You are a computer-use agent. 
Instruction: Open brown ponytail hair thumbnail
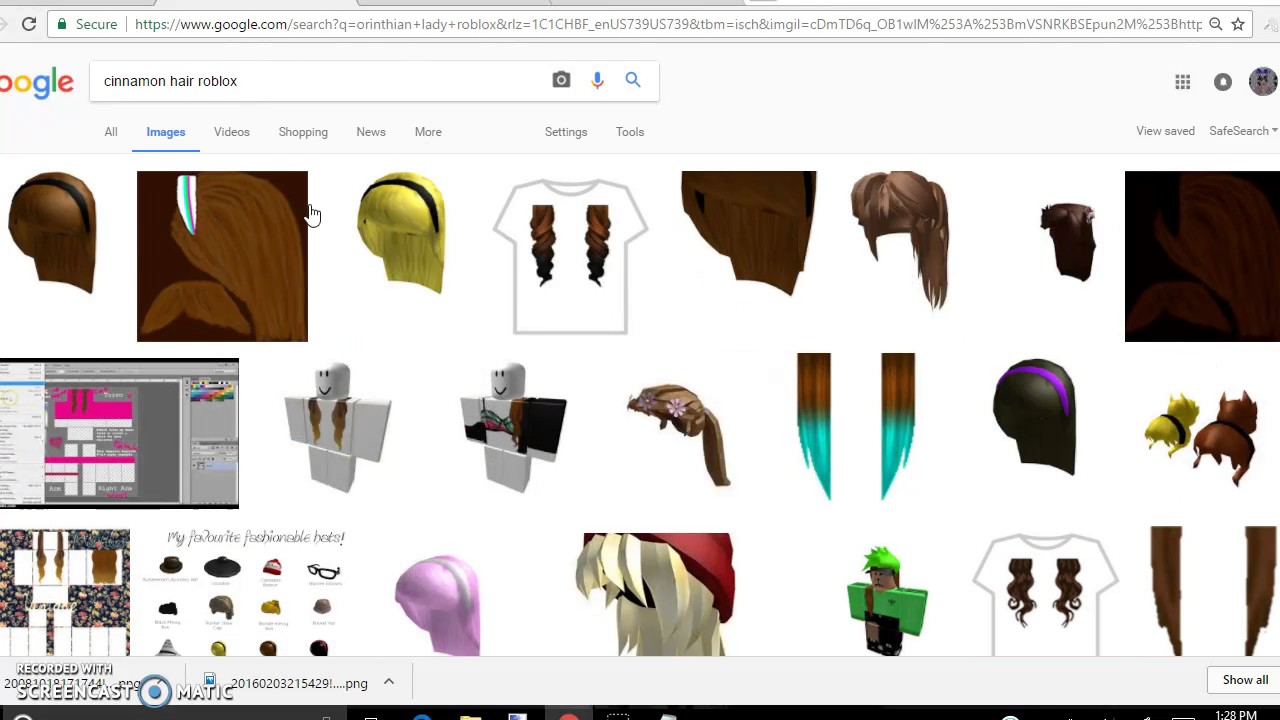point(900,241)
